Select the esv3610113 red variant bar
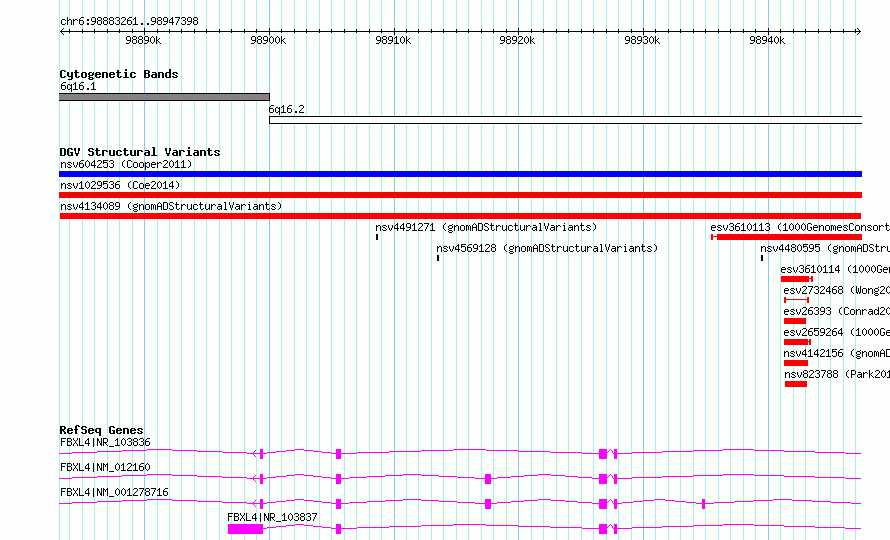Image resolution: width=890 pixels, height=540 pixels. (787, 237)
